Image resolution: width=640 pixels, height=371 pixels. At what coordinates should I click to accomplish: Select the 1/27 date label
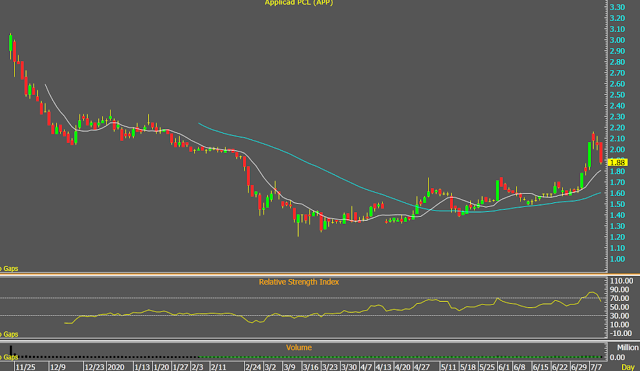(x=180, y=367)
